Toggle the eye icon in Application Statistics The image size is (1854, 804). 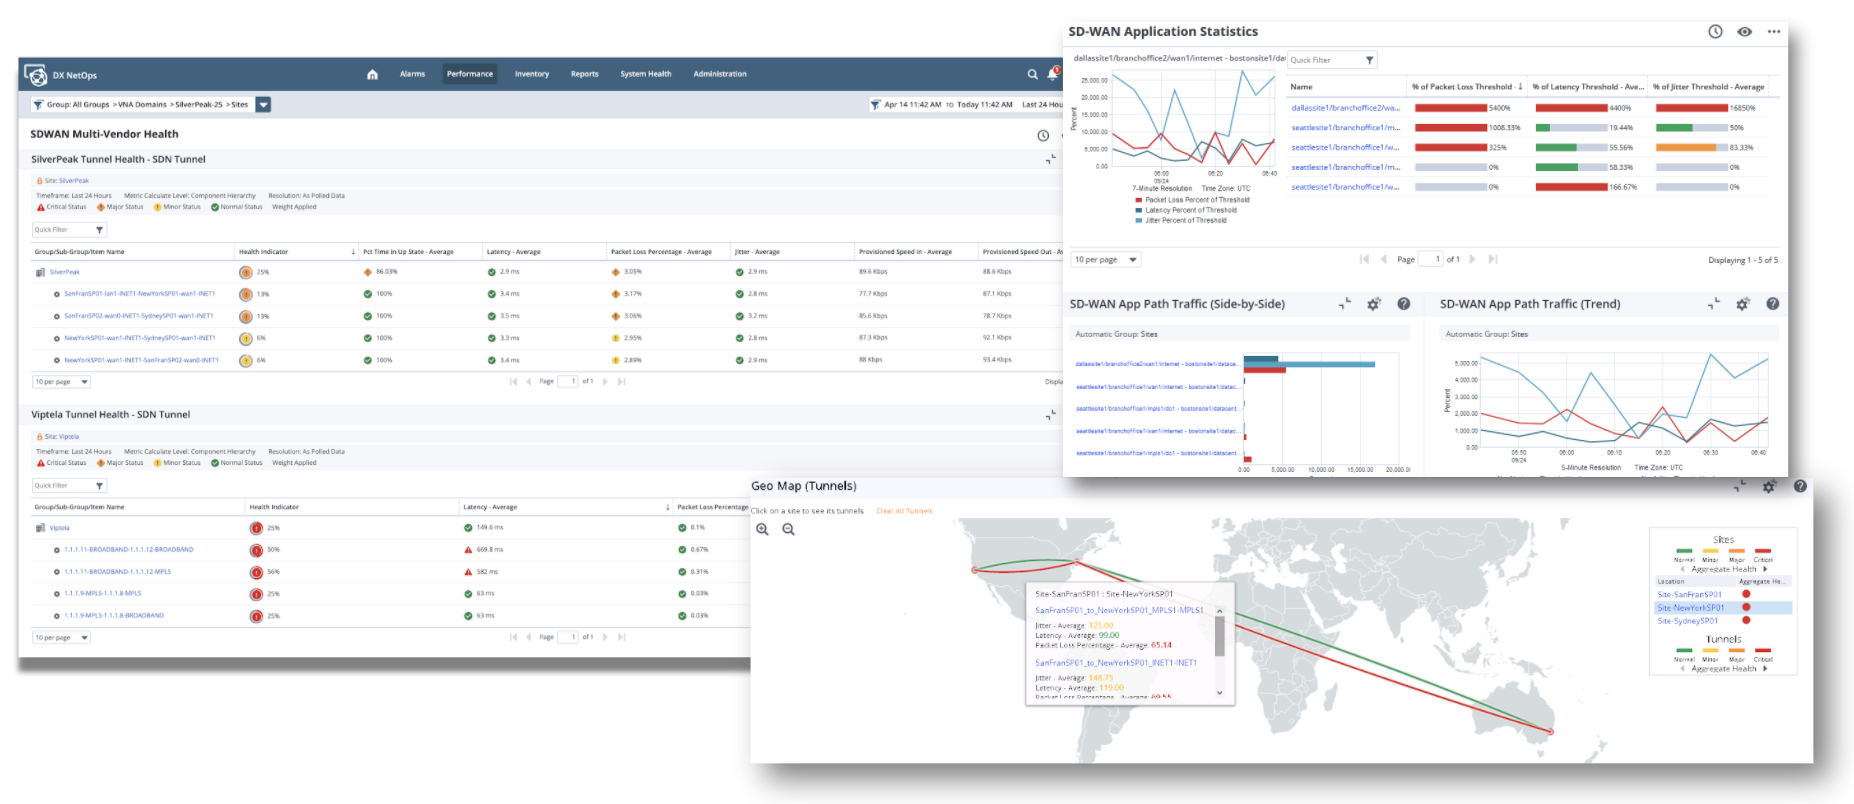coord(1744,32)
